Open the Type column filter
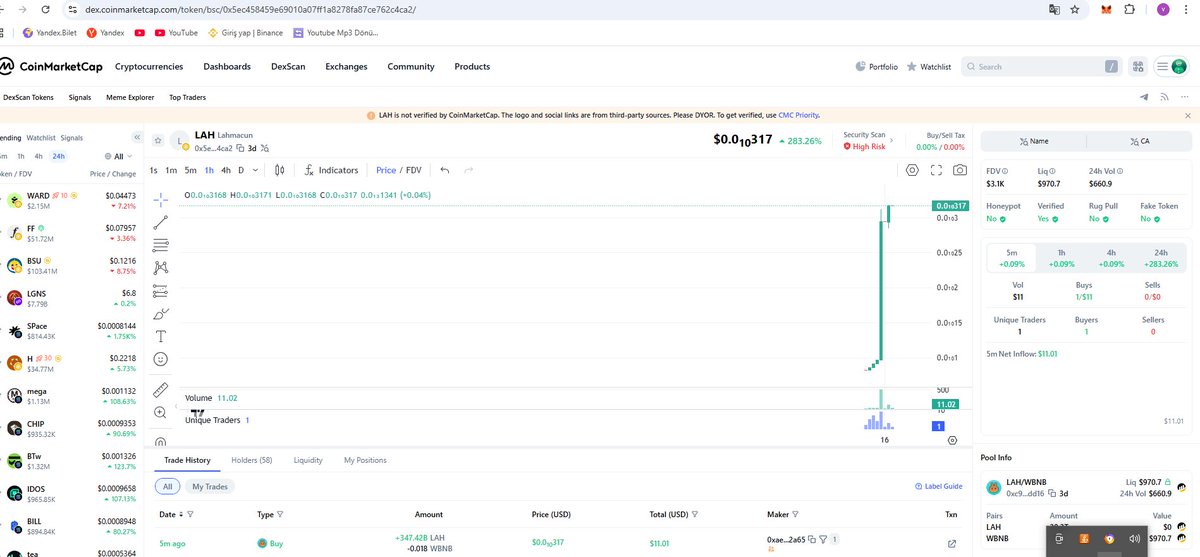This screenshot has width=1200, height=557. (280, 514)
